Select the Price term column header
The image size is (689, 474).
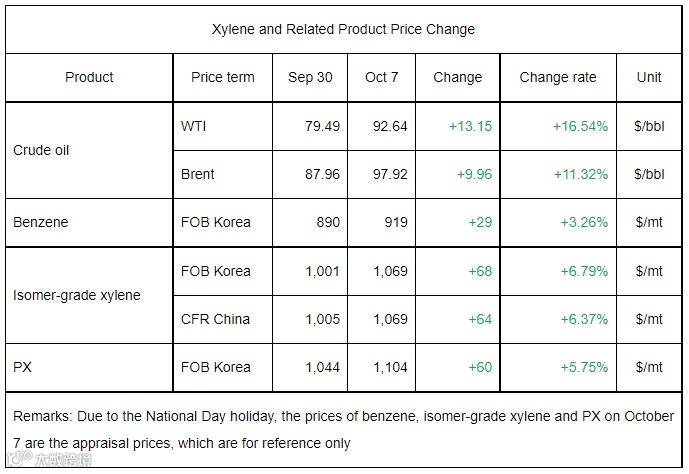coord(222,77)
